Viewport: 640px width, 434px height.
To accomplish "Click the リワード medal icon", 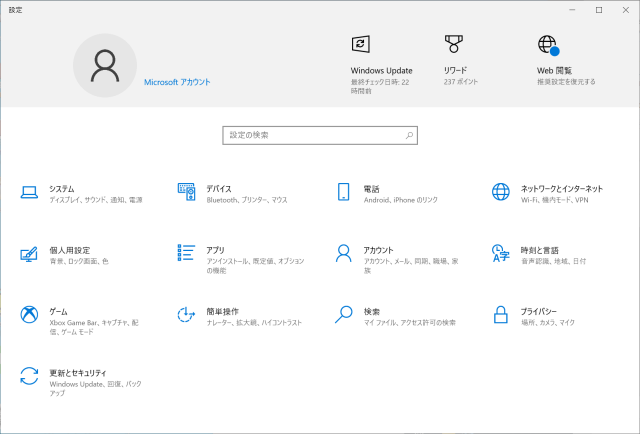I will point(454,44).
